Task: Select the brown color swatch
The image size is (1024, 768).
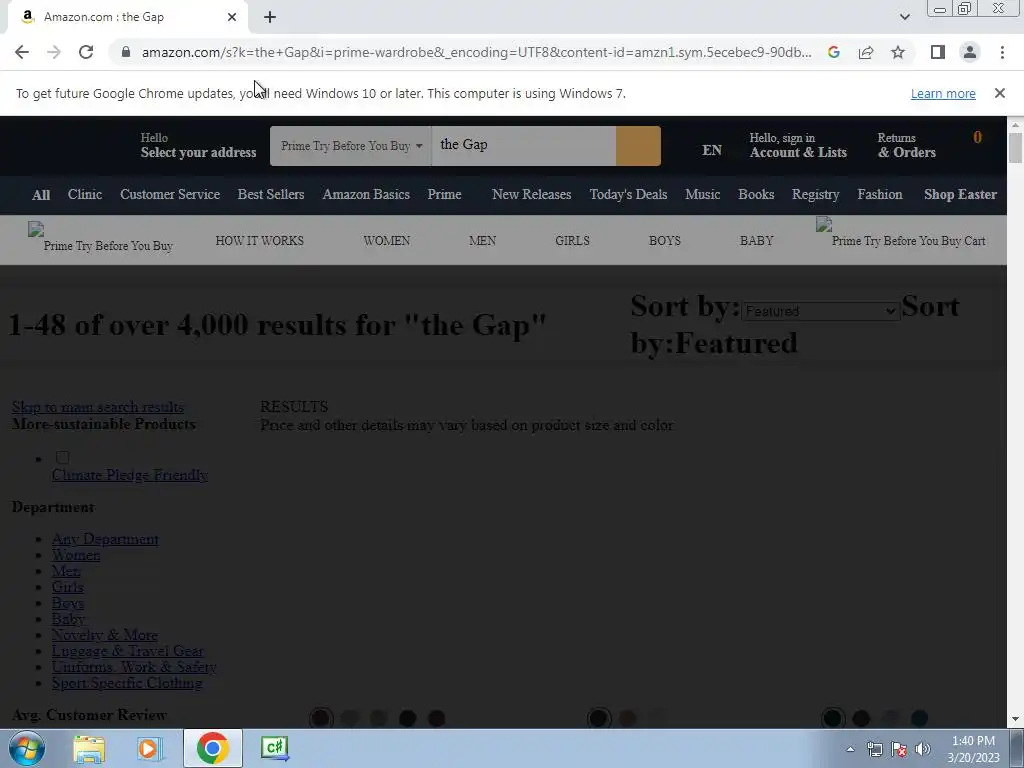Action: coord(628,718)
